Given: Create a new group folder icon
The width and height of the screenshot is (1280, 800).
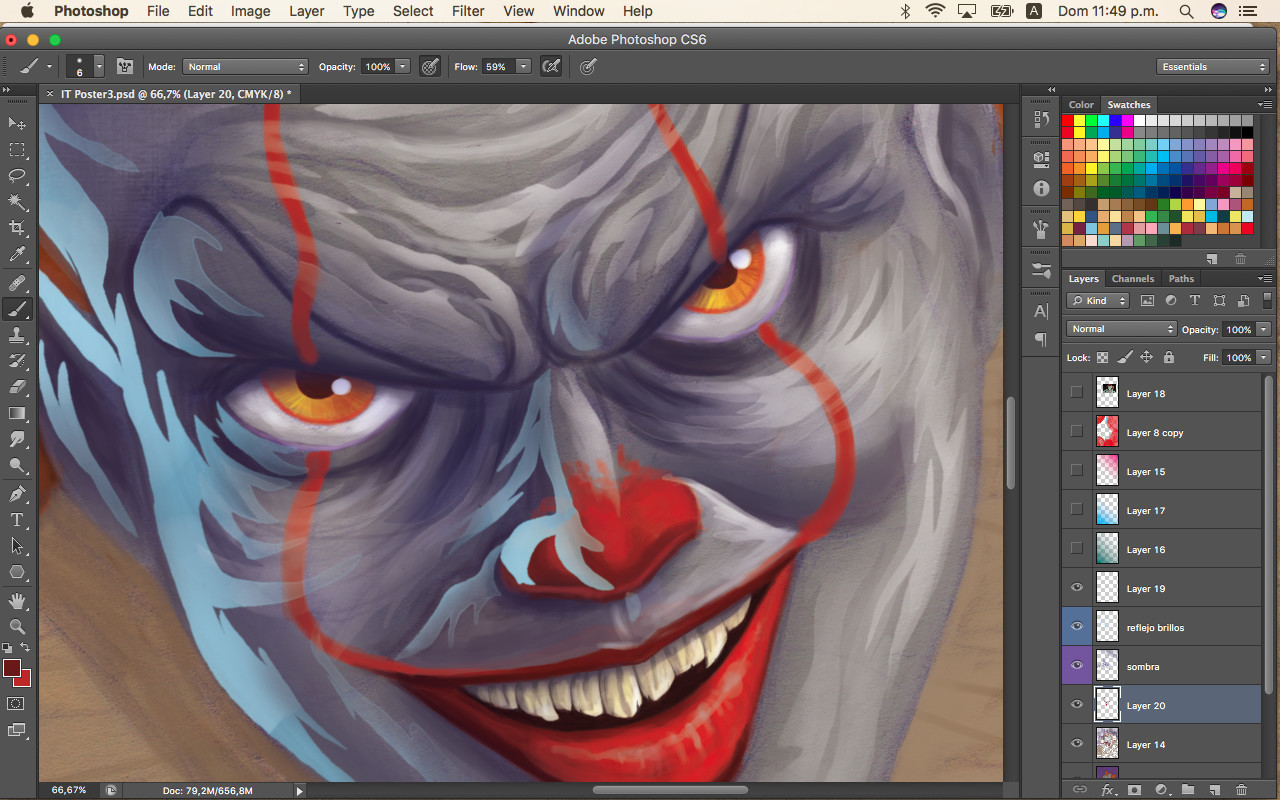Looking at the screenshot, I should 1188,790.
